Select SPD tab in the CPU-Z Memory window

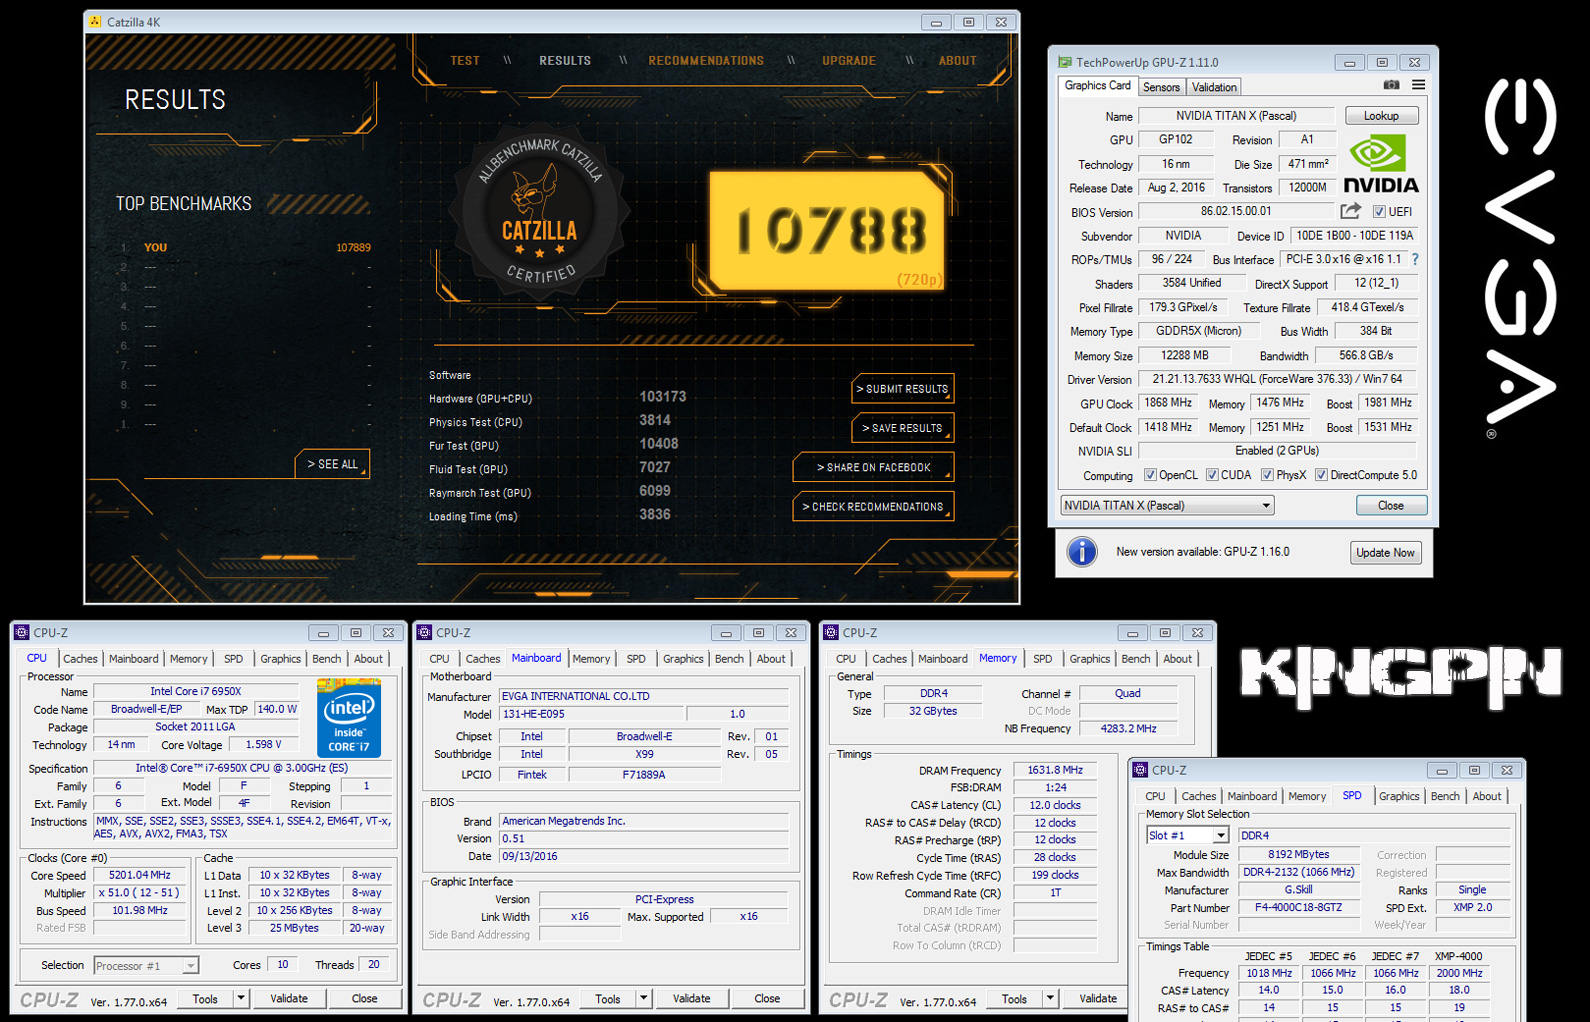point(1042,659)
